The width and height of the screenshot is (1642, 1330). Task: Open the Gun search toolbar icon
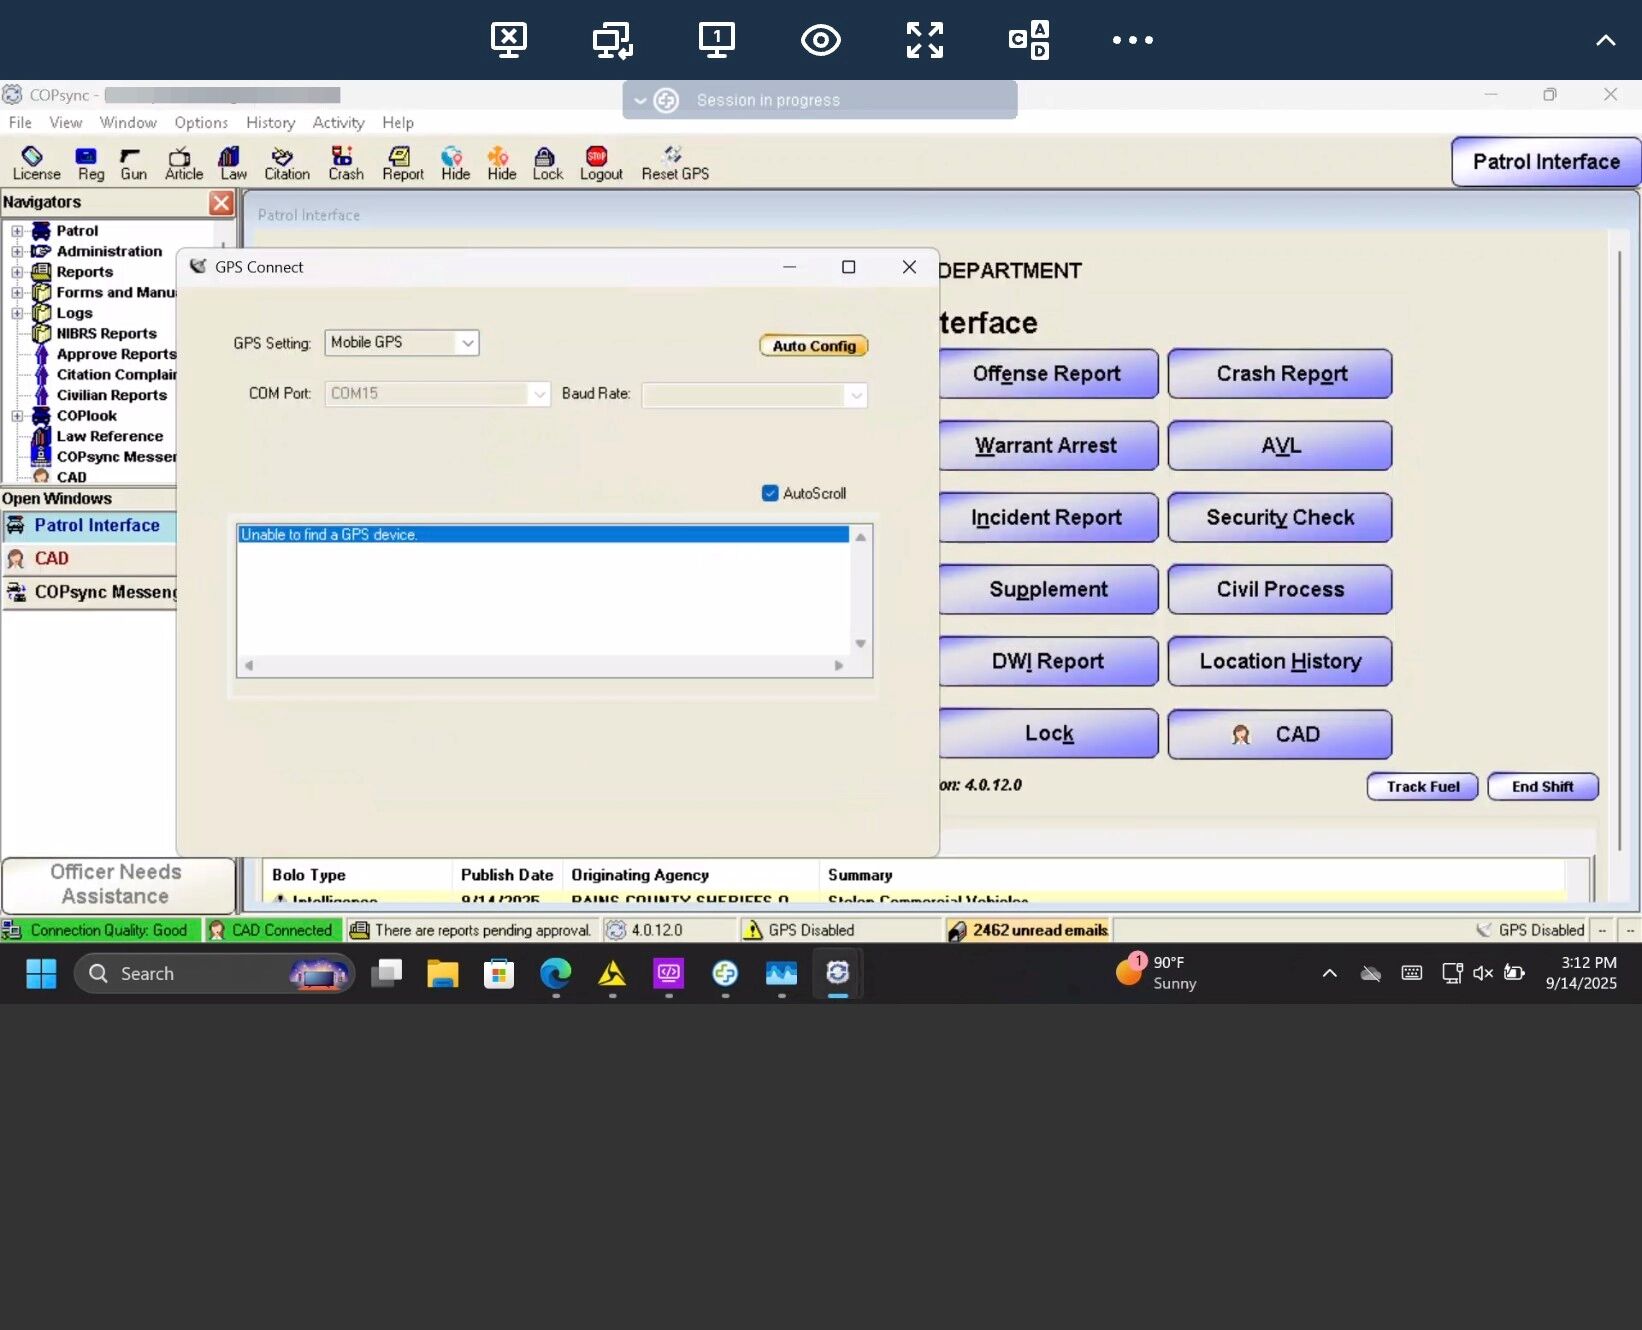tap(133, 163)
